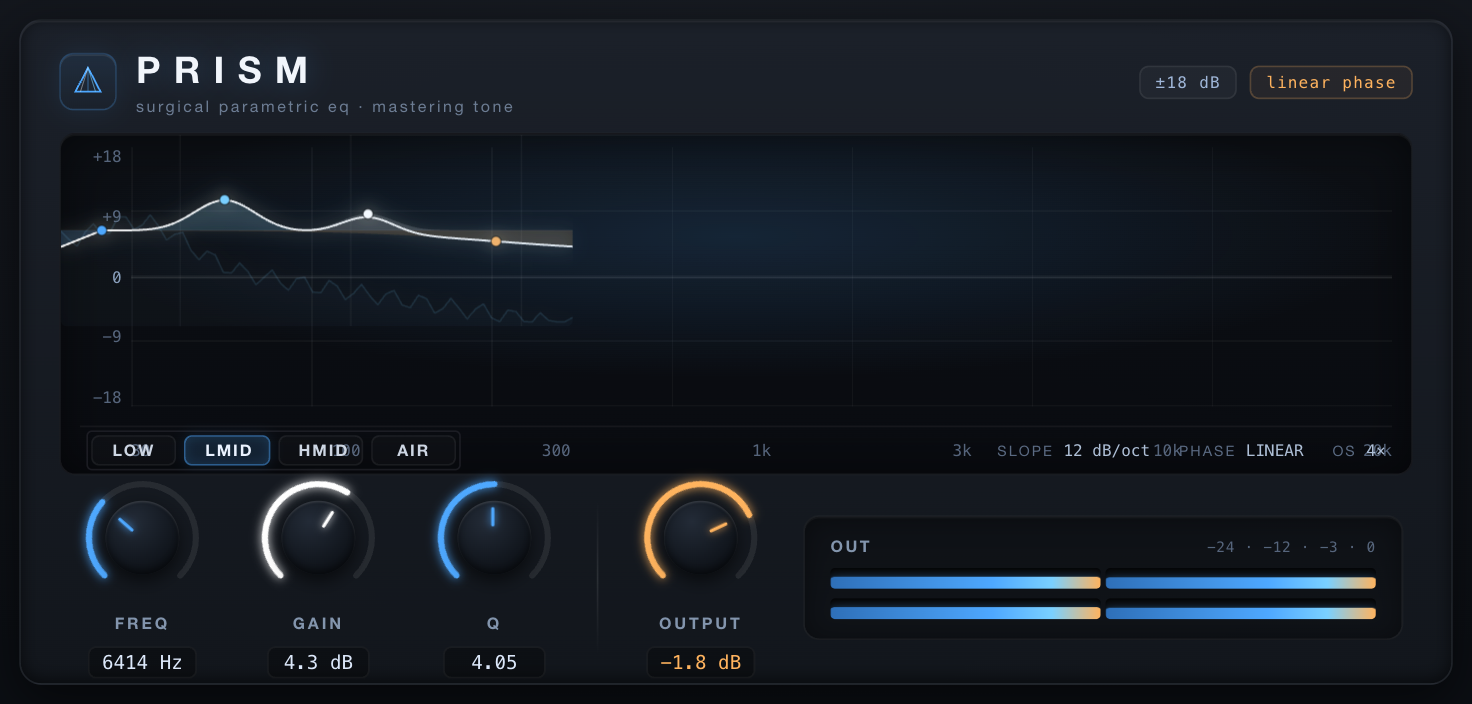Click the orange AIR node on the curve
This screenshot has height=704, width=1472.
[495, 241]
